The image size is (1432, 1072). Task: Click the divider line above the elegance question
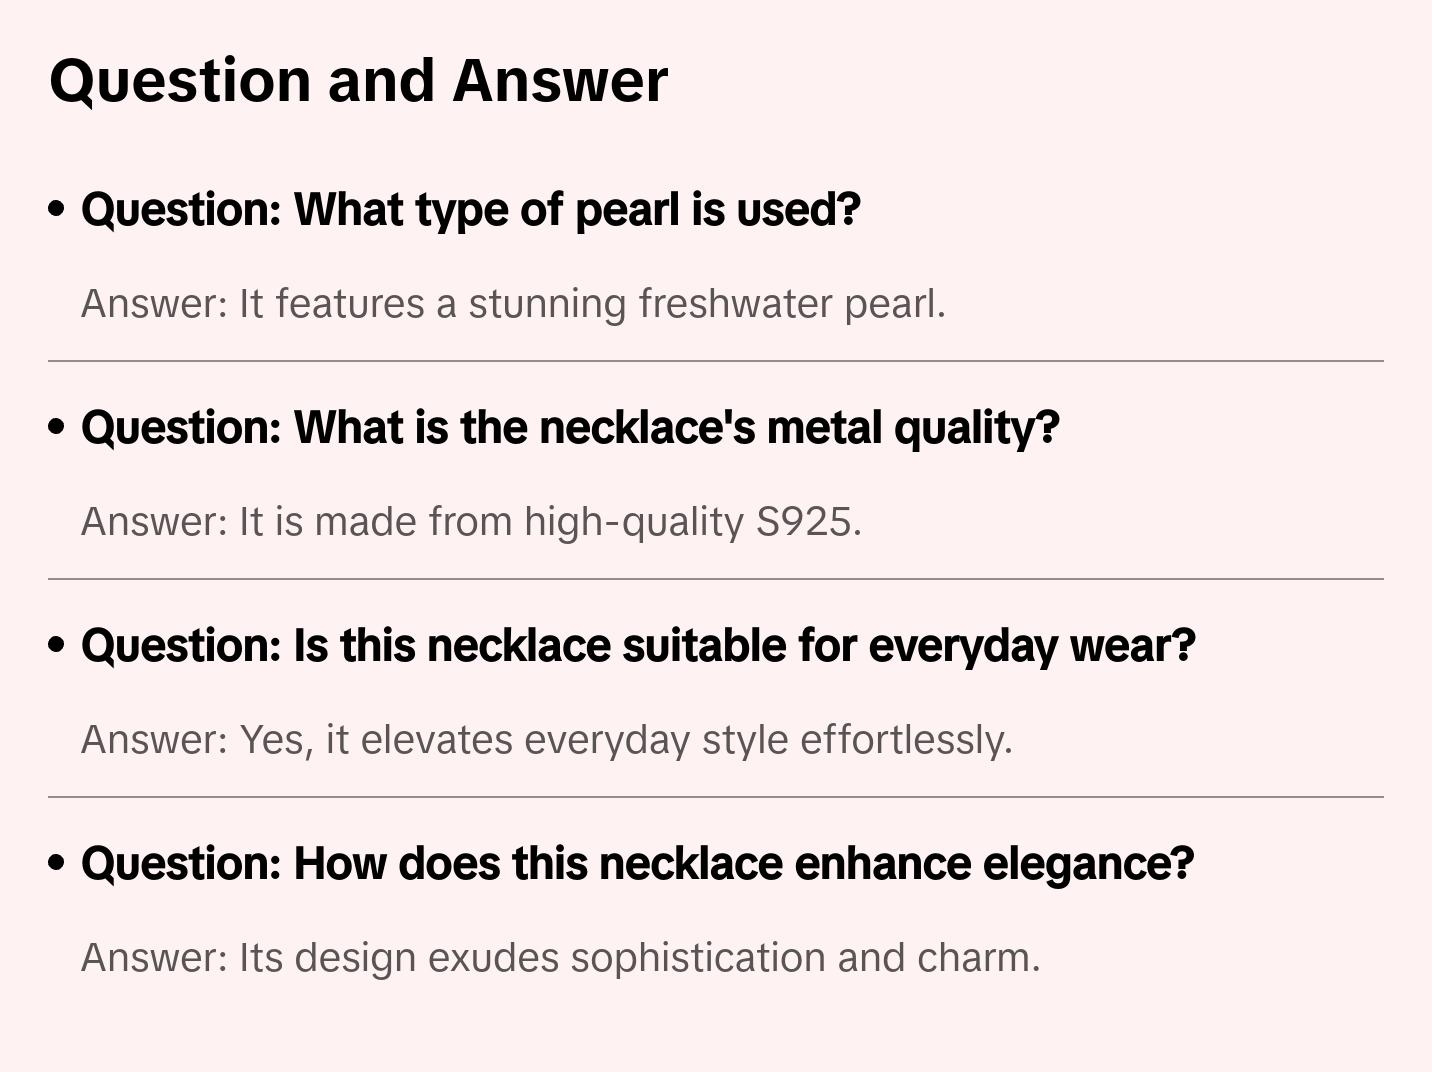point(716,797)
